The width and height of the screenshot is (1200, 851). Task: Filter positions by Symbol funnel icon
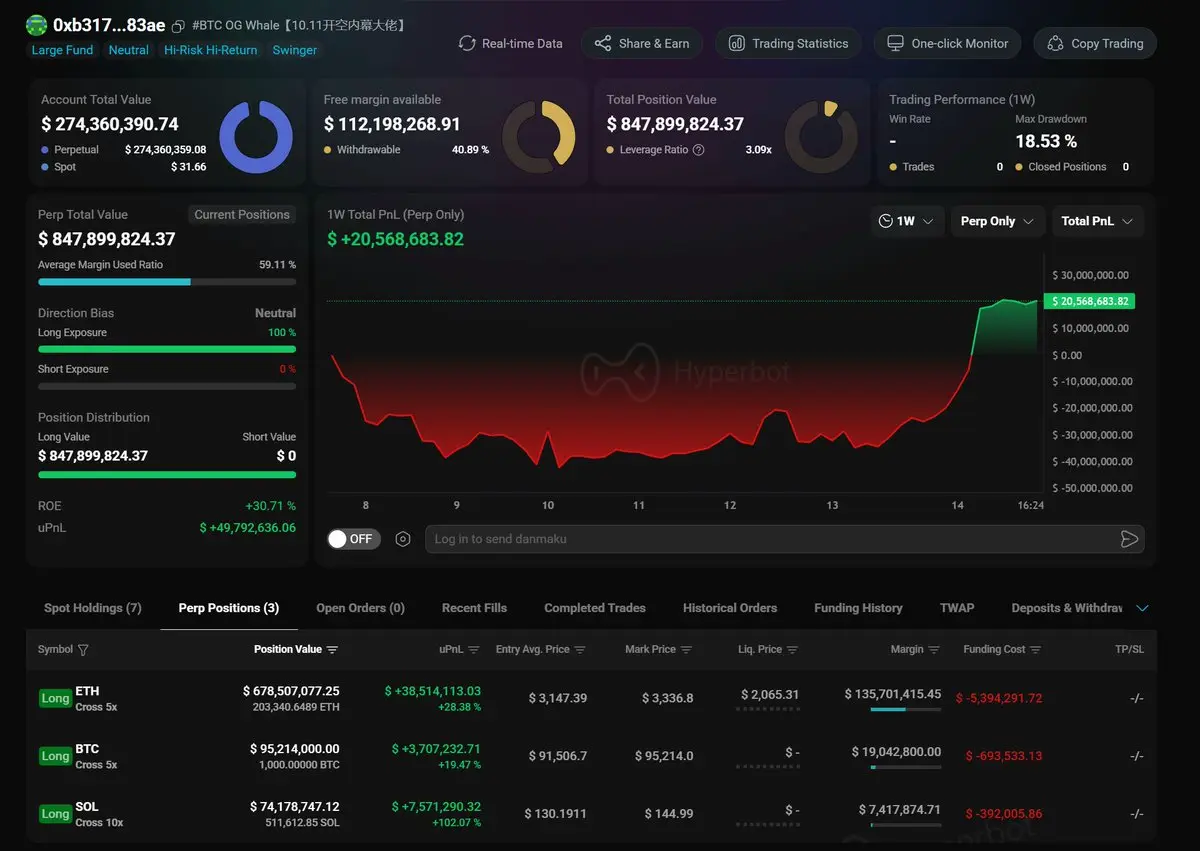[83, 650]
